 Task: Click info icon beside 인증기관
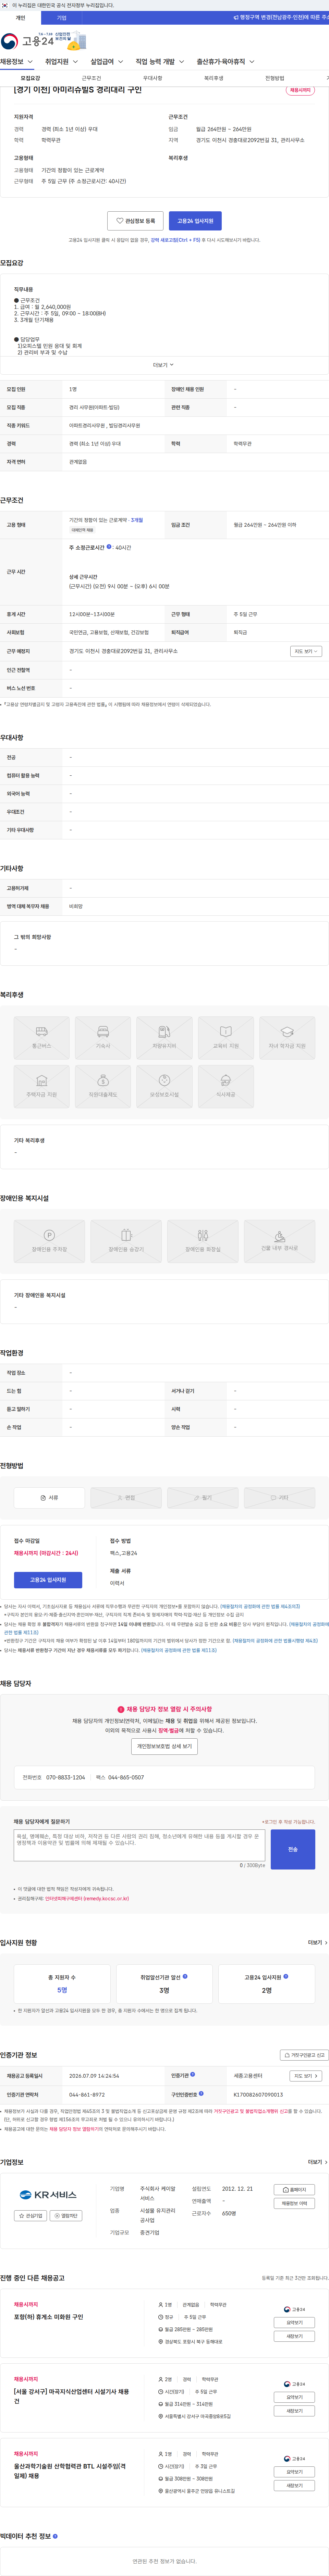click(193, 2074)
